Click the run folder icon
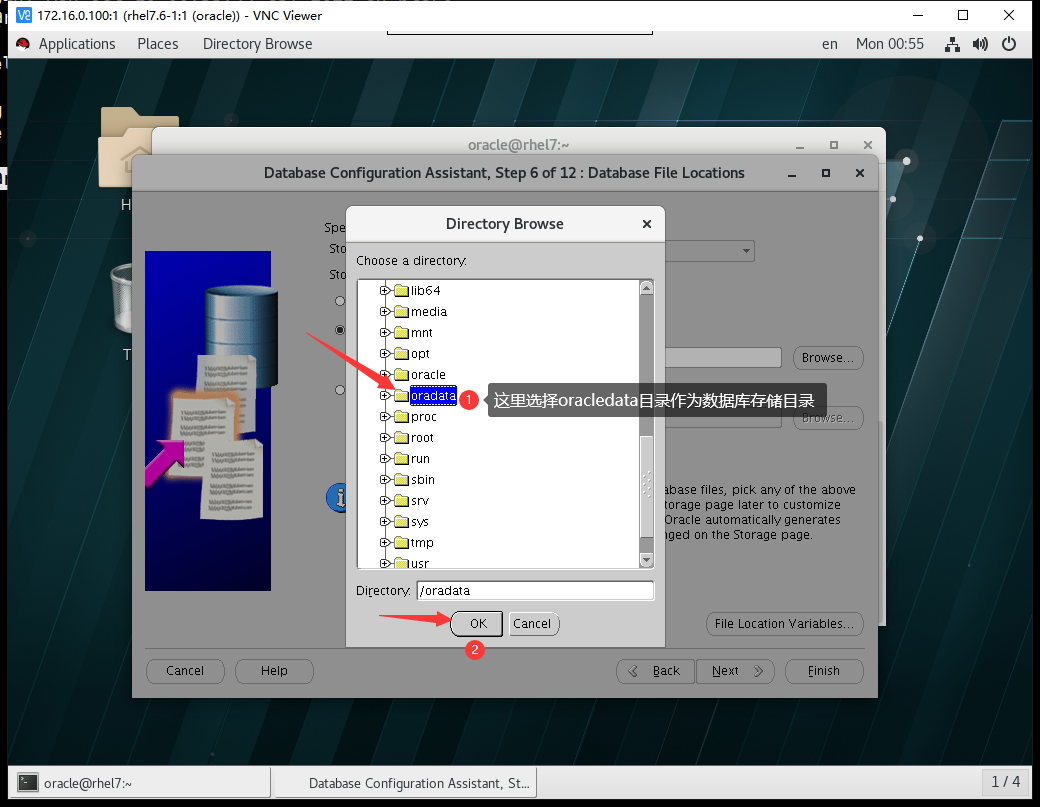 401,458
